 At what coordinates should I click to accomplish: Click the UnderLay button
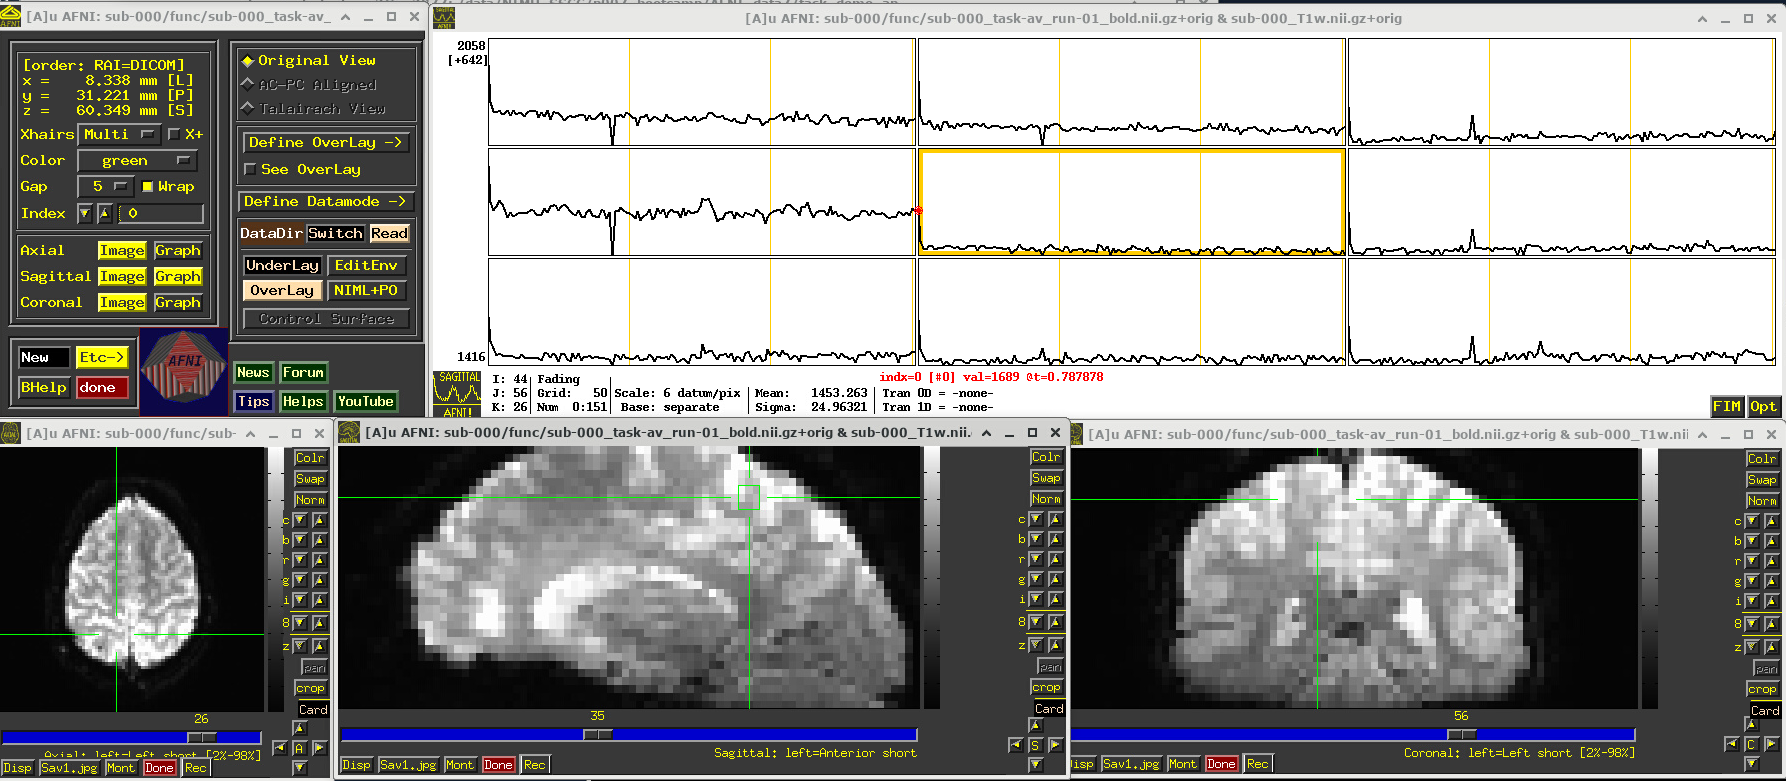[282, 265]
